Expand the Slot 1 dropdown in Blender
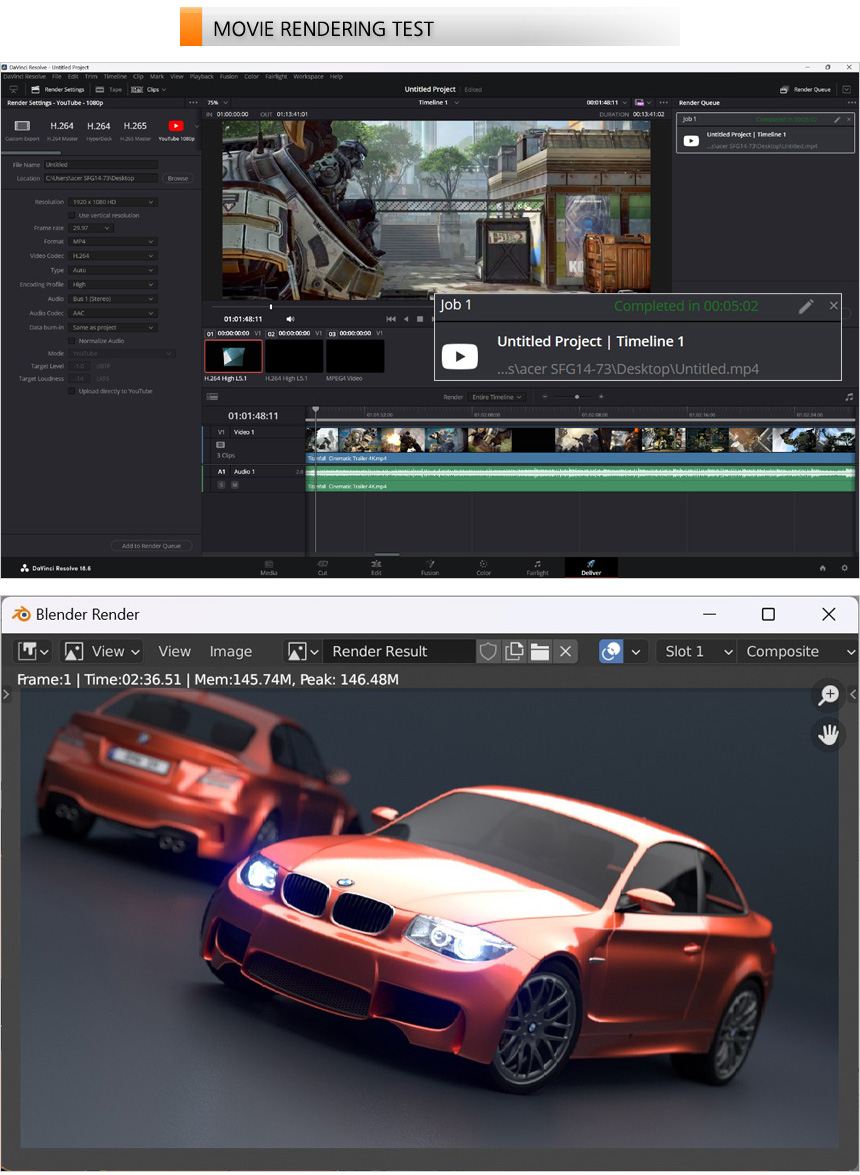Screen dimensions: 860x1175 click(695, 651)
